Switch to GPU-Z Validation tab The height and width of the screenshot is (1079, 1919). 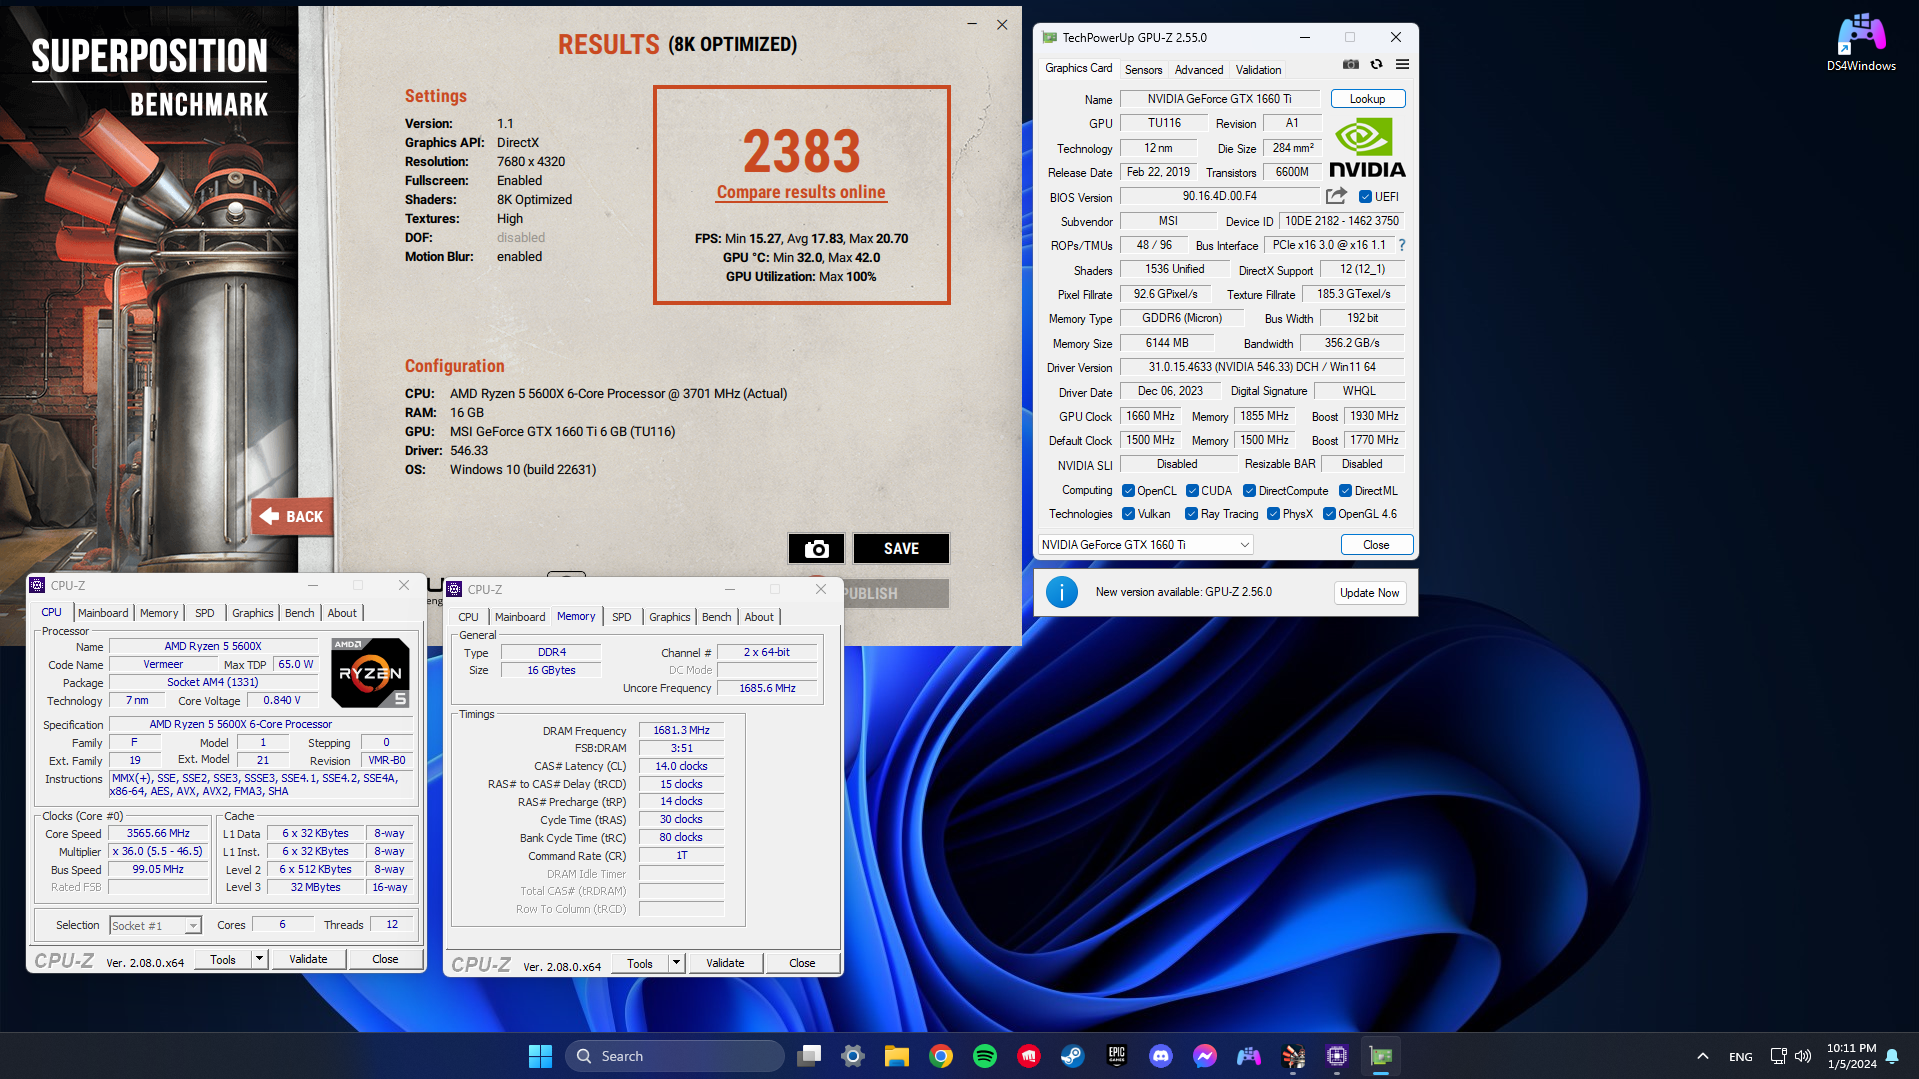(x=1258, y=70)
